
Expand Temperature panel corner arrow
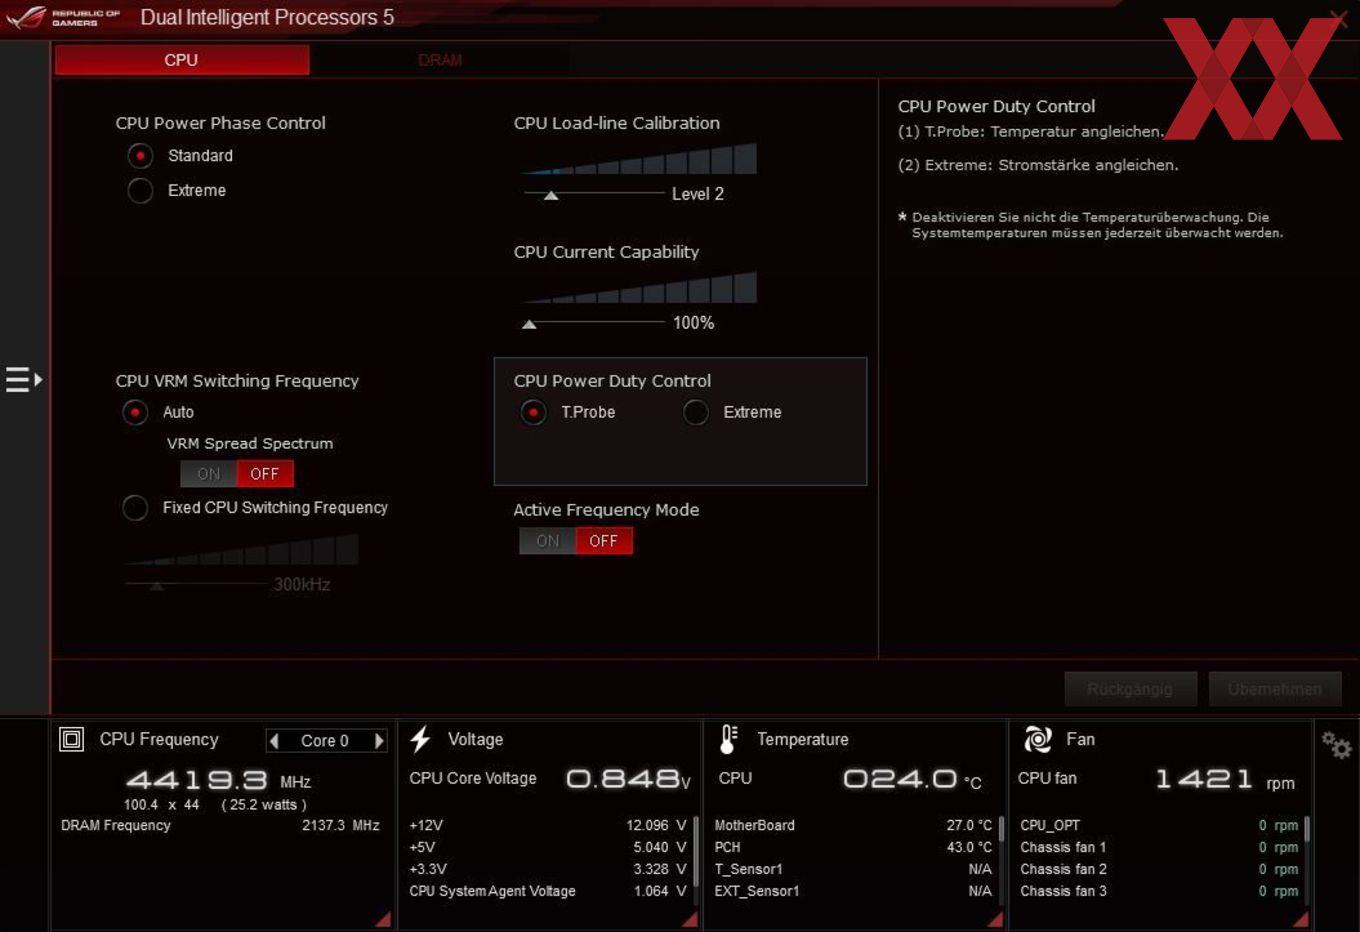[x=995, y=919]
